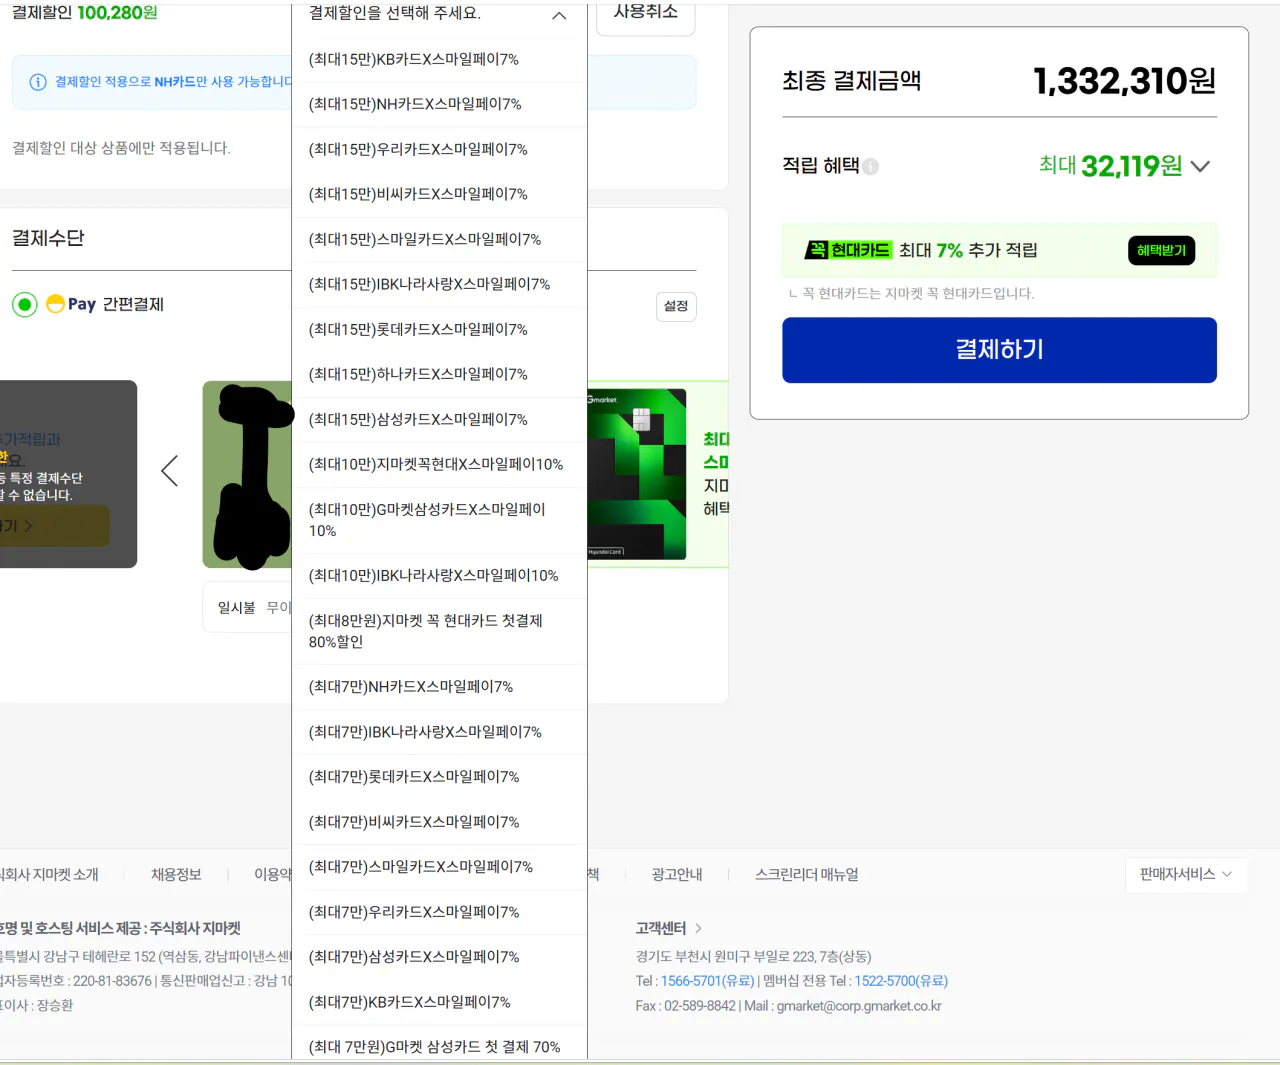1280x1065 pixels.
Task: Select (최대15만)하나카드X스마일페이7% option
Action: 439,374
